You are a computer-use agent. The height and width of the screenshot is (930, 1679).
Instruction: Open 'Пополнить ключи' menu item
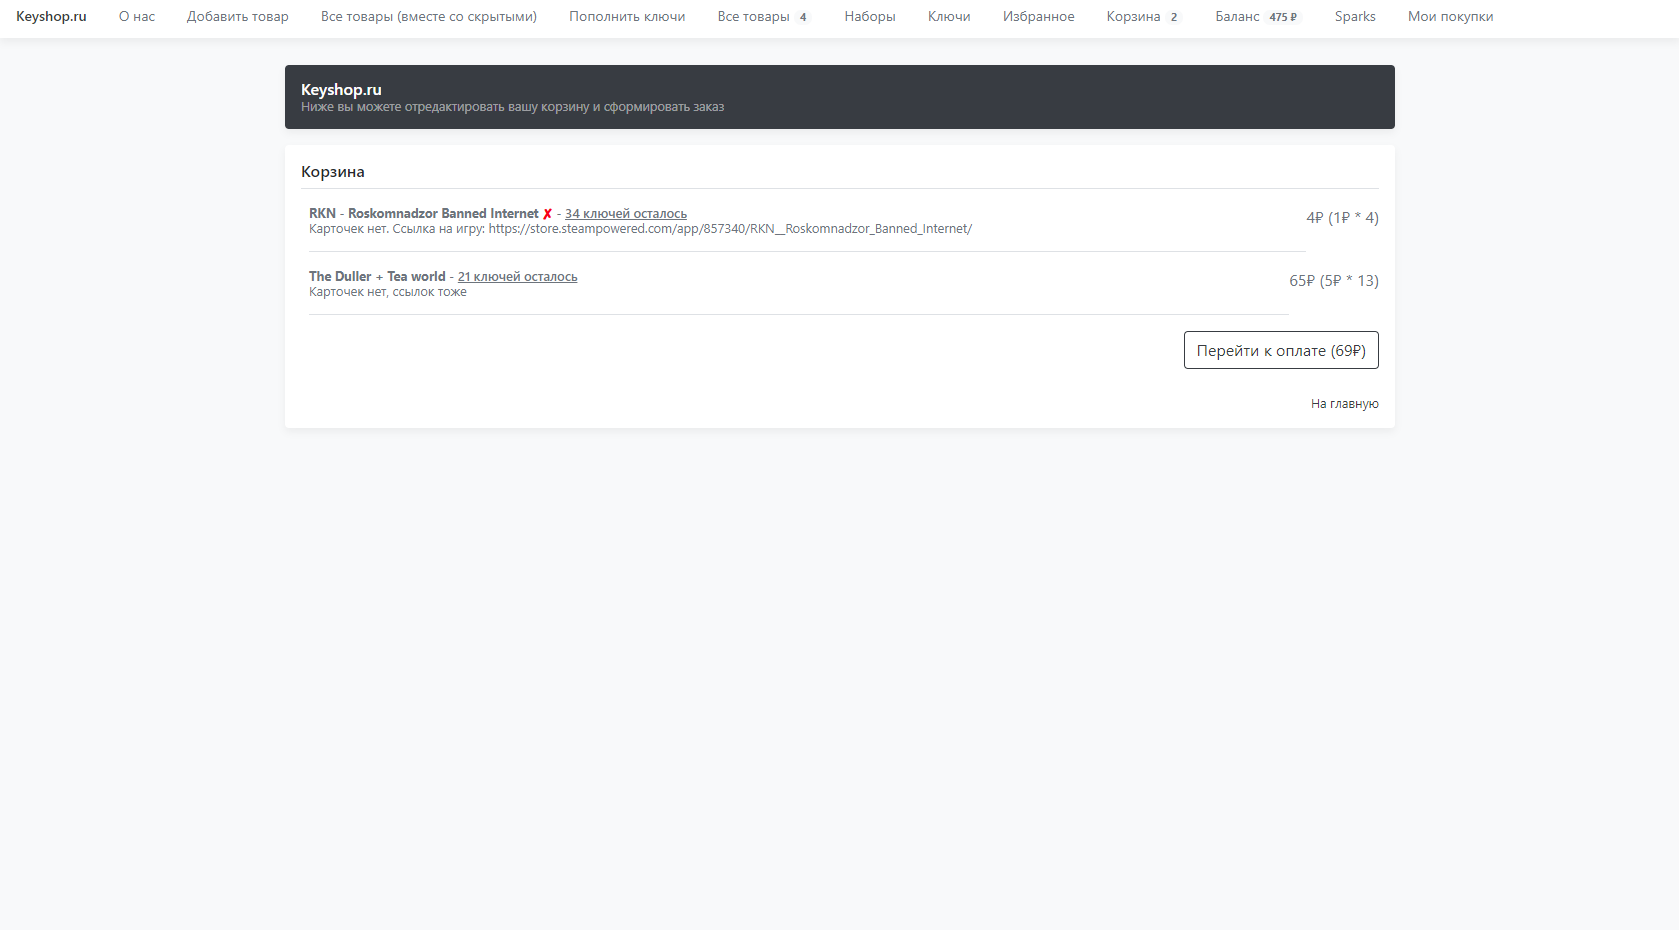(627, 17)
